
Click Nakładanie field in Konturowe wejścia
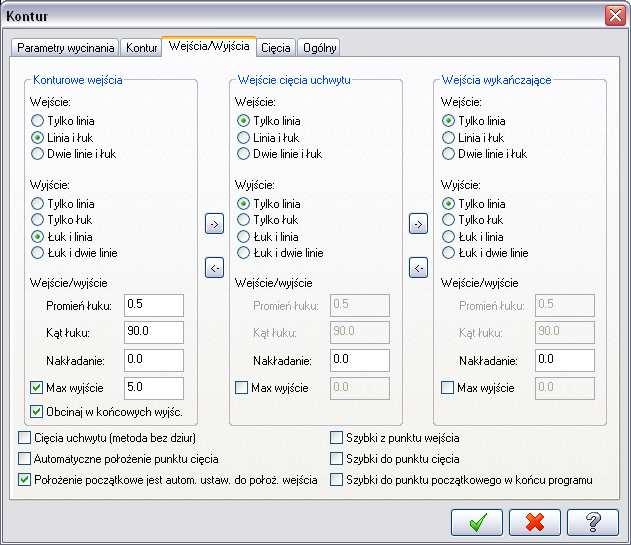(x=154, y=360)
